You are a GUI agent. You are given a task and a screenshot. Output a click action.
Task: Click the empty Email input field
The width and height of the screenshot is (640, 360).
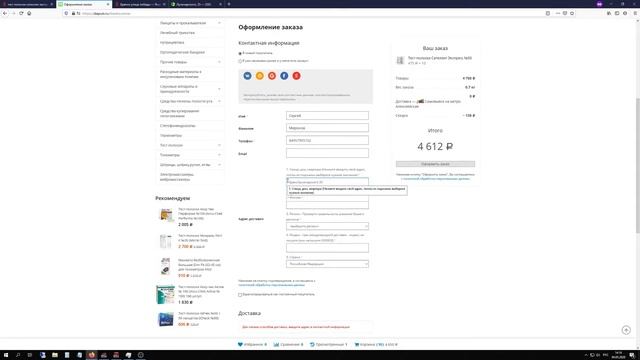click(327, 153)
